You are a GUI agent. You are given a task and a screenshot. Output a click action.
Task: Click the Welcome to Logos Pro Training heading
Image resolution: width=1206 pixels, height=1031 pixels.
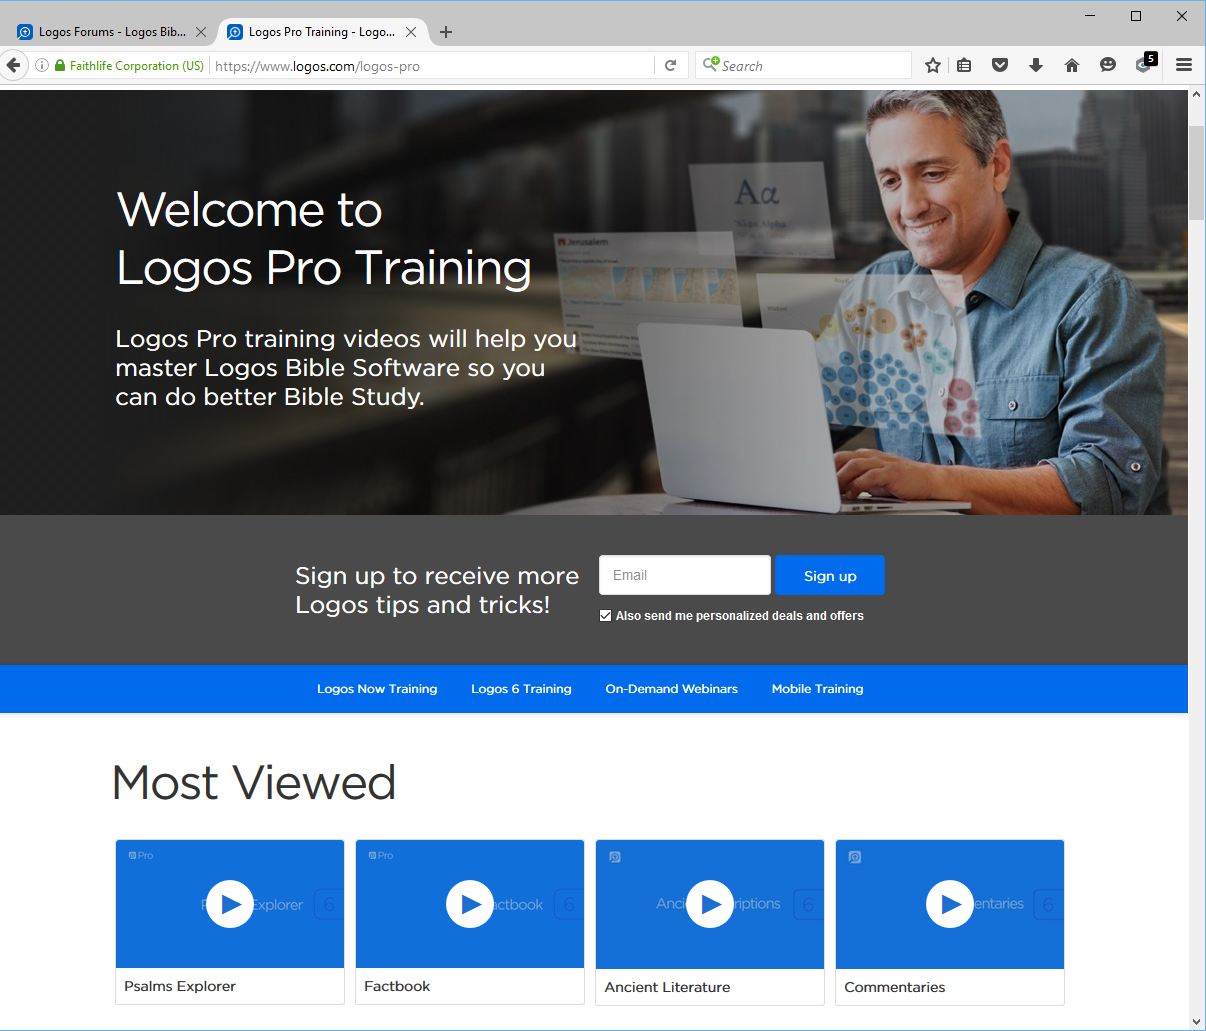pos(324,239)
